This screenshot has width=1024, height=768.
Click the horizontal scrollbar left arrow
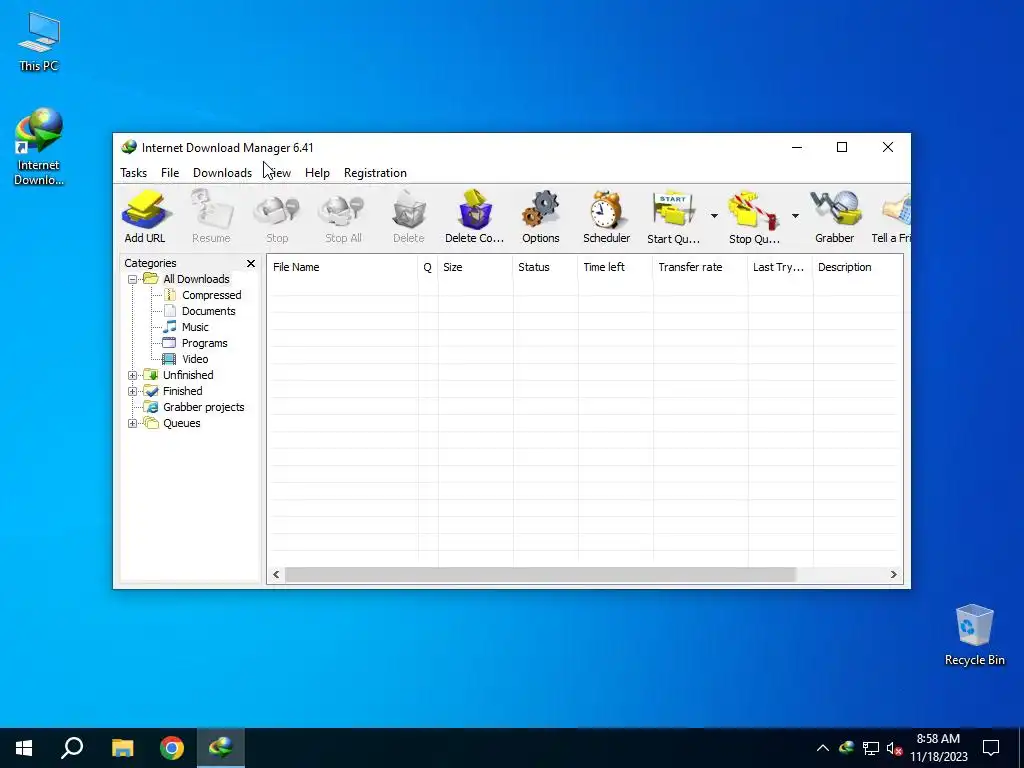276,575
